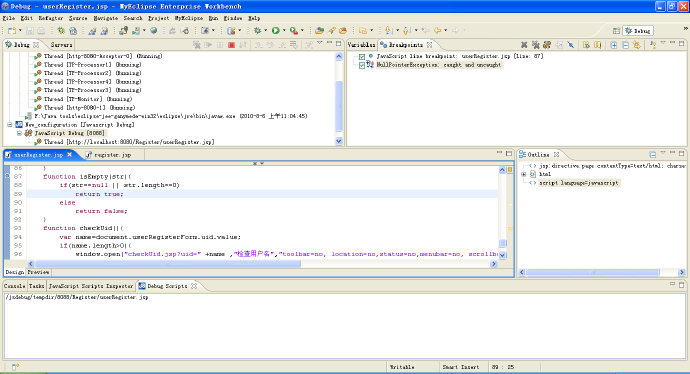
Task: Open the Refactor menu
Action: (x=51, y=18)
